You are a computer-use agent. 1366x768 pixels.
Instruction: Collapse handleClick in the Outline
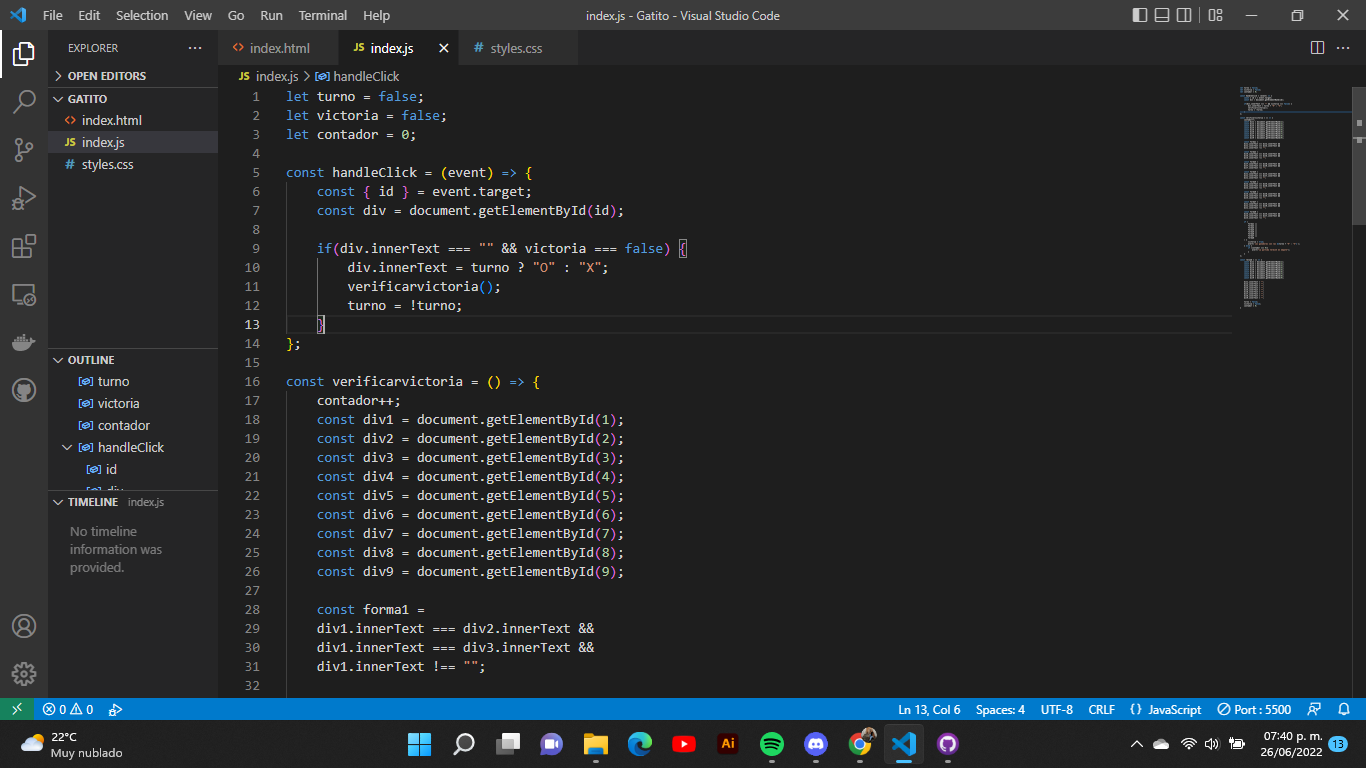(x=68, y=447)
